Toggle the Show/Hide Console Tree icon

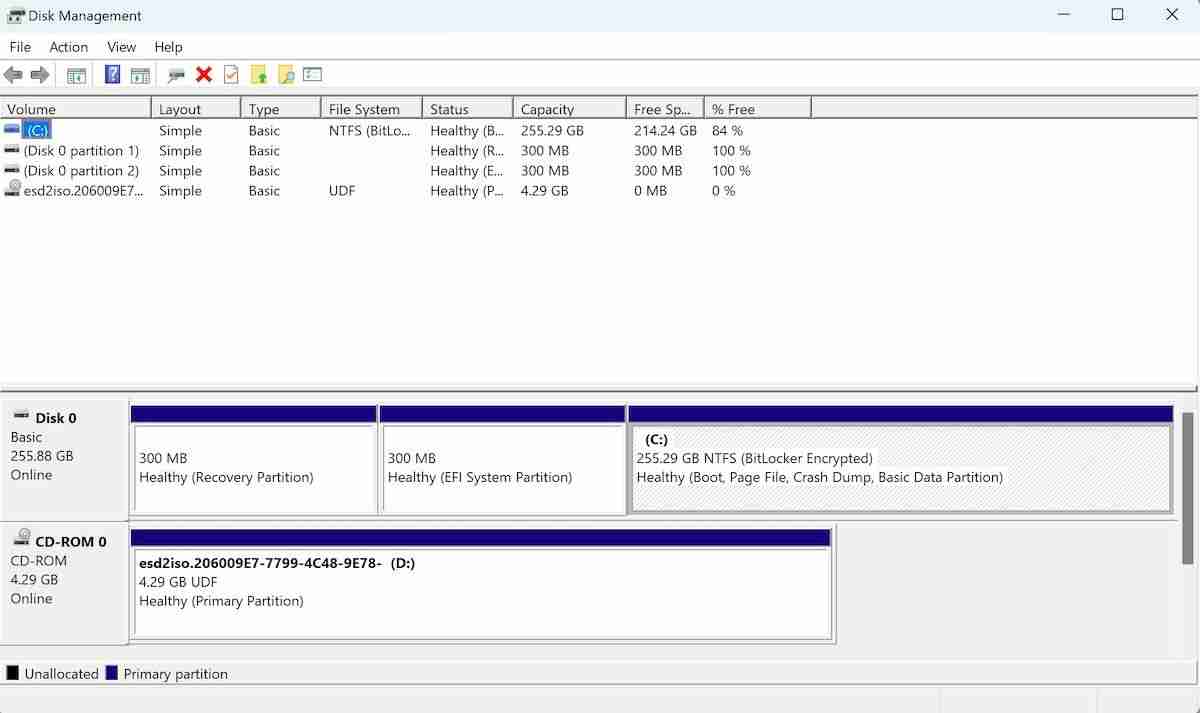[x=76, y=74]
